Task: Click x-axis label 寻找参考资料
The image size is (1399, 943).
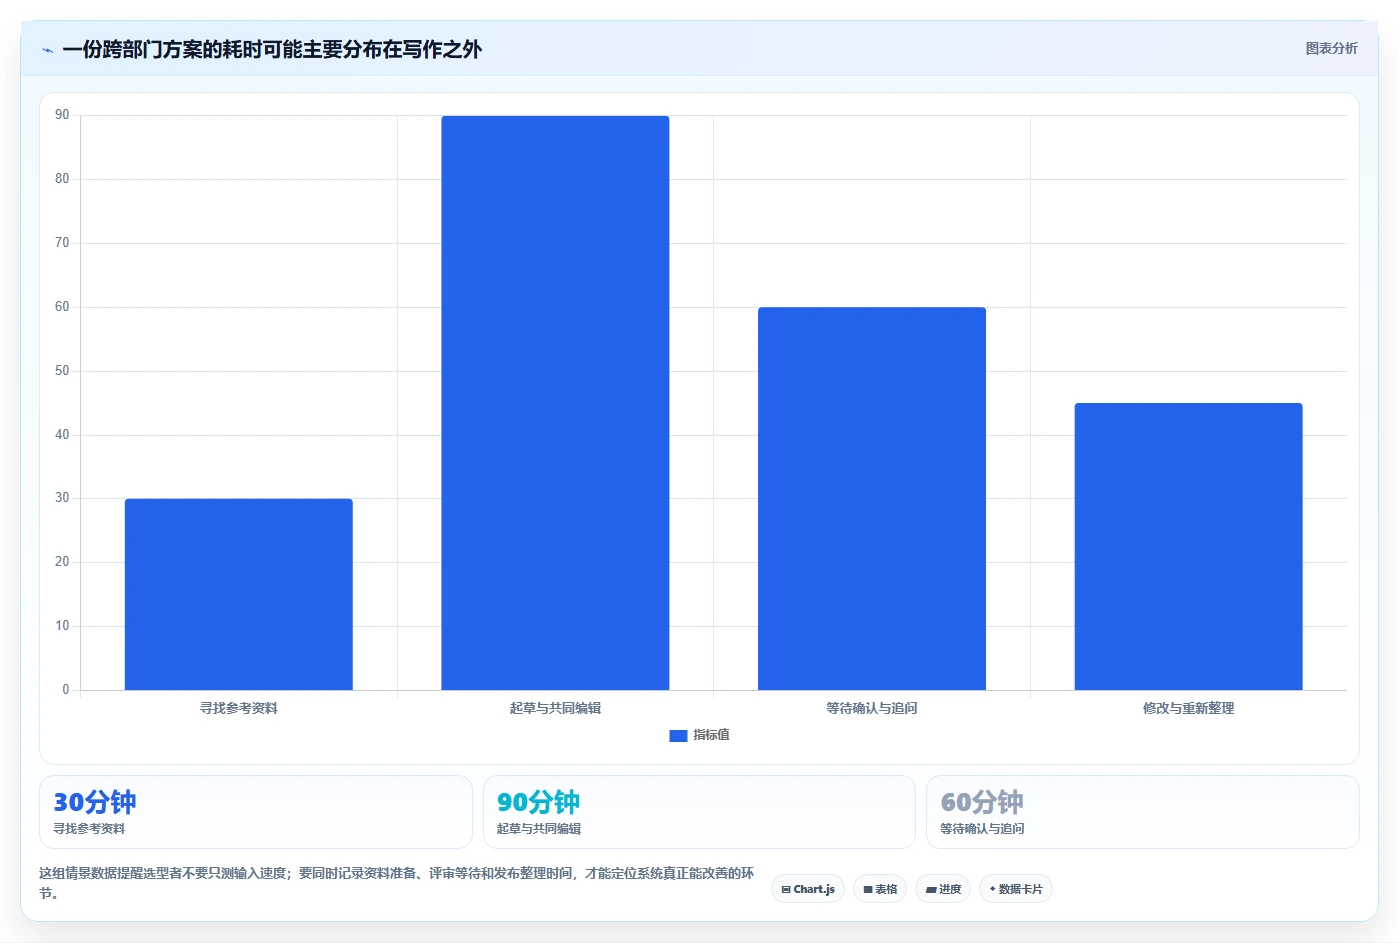Action: point(239,708)
